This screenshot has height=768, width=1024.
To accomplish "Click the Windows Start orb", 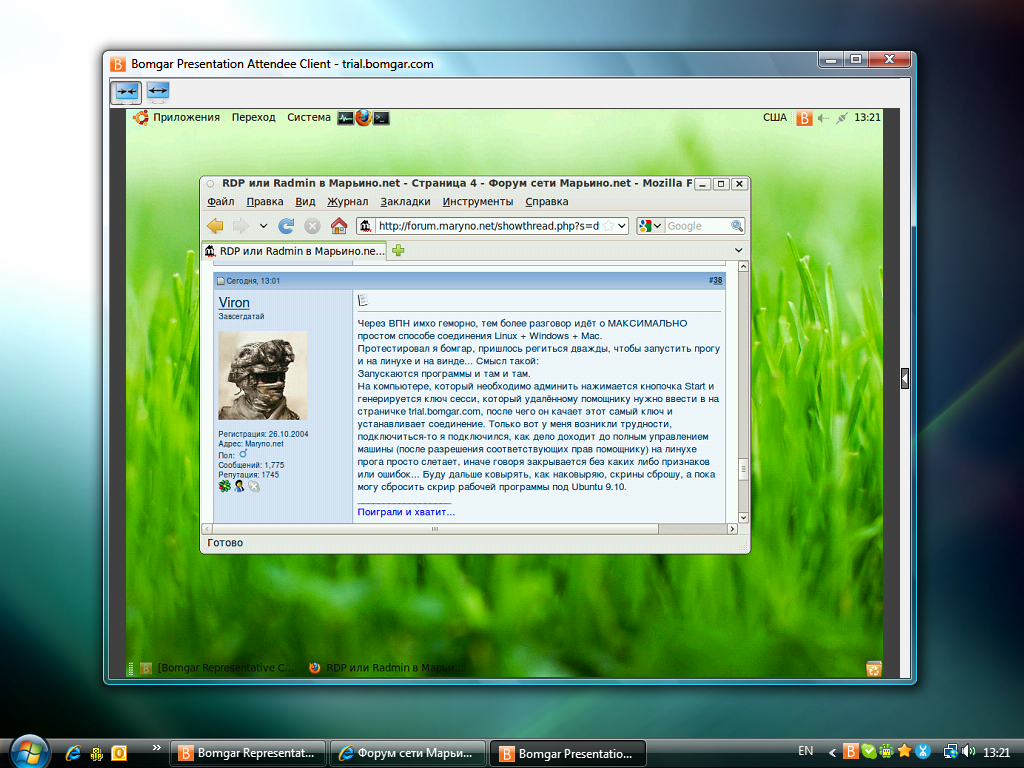I will pyautogui.click(x=29, y=751).
